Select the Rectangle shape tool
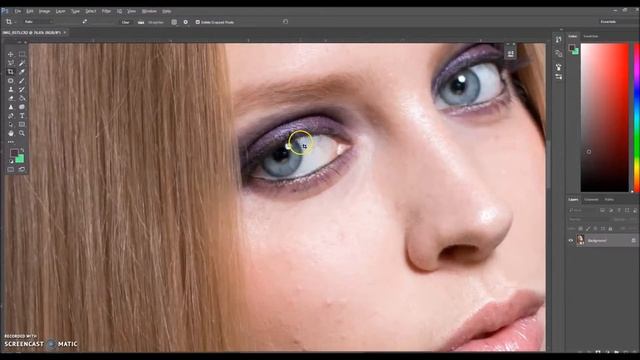This screenshot has width=640, height=360. [x=22, y=124]
